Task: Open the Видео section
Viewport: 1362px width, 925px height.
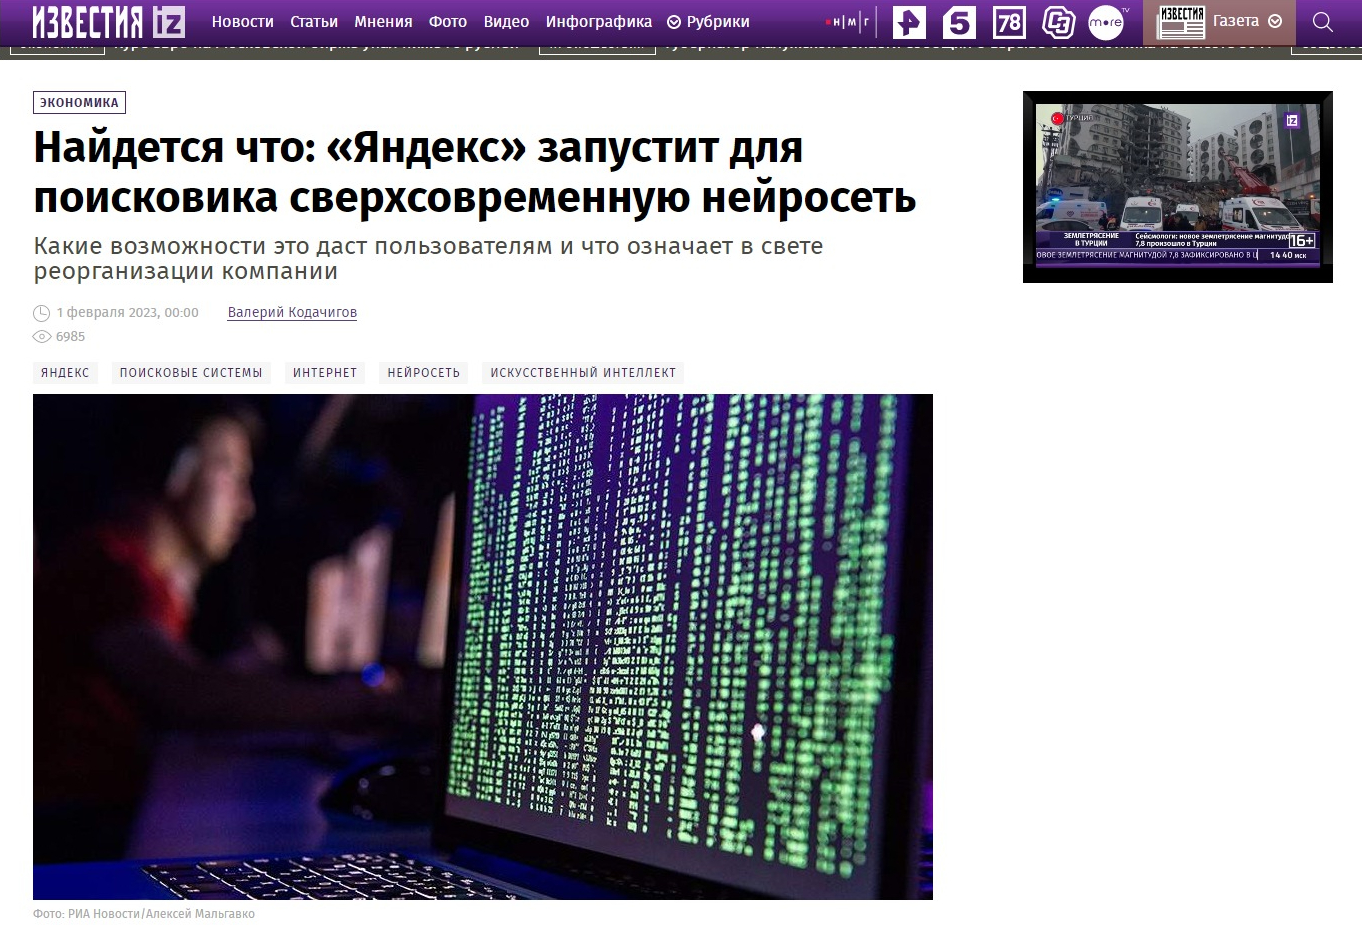Action: [x=506, y=22]
